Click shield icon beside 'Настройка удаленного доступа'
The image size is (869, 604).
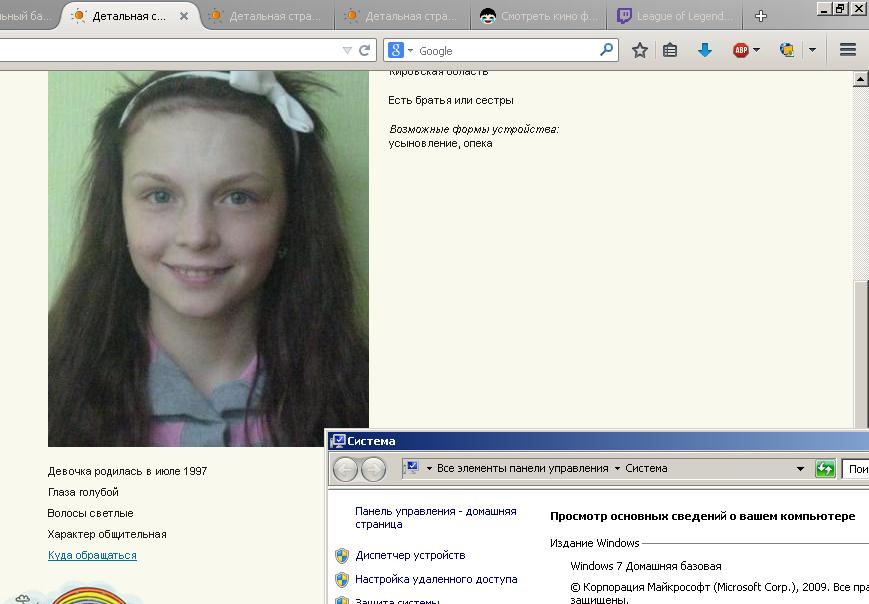(342, 580)
